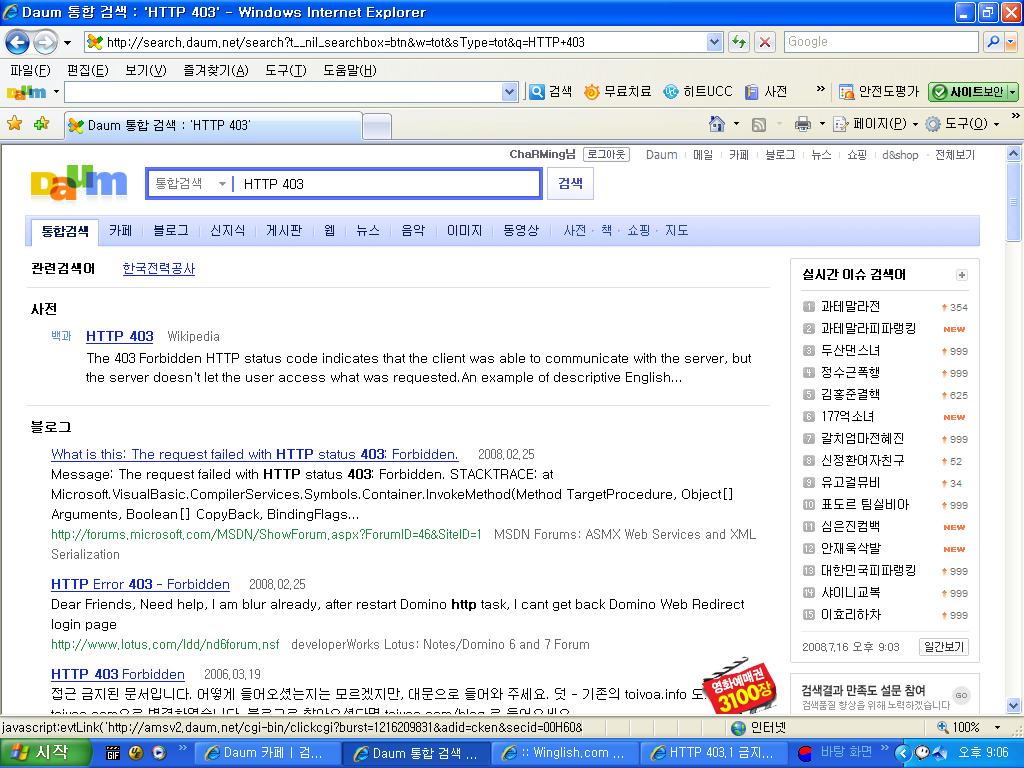Open the address bar dropdown arrow
This screenshot has width=1024, height=768.
click(714, 42)
